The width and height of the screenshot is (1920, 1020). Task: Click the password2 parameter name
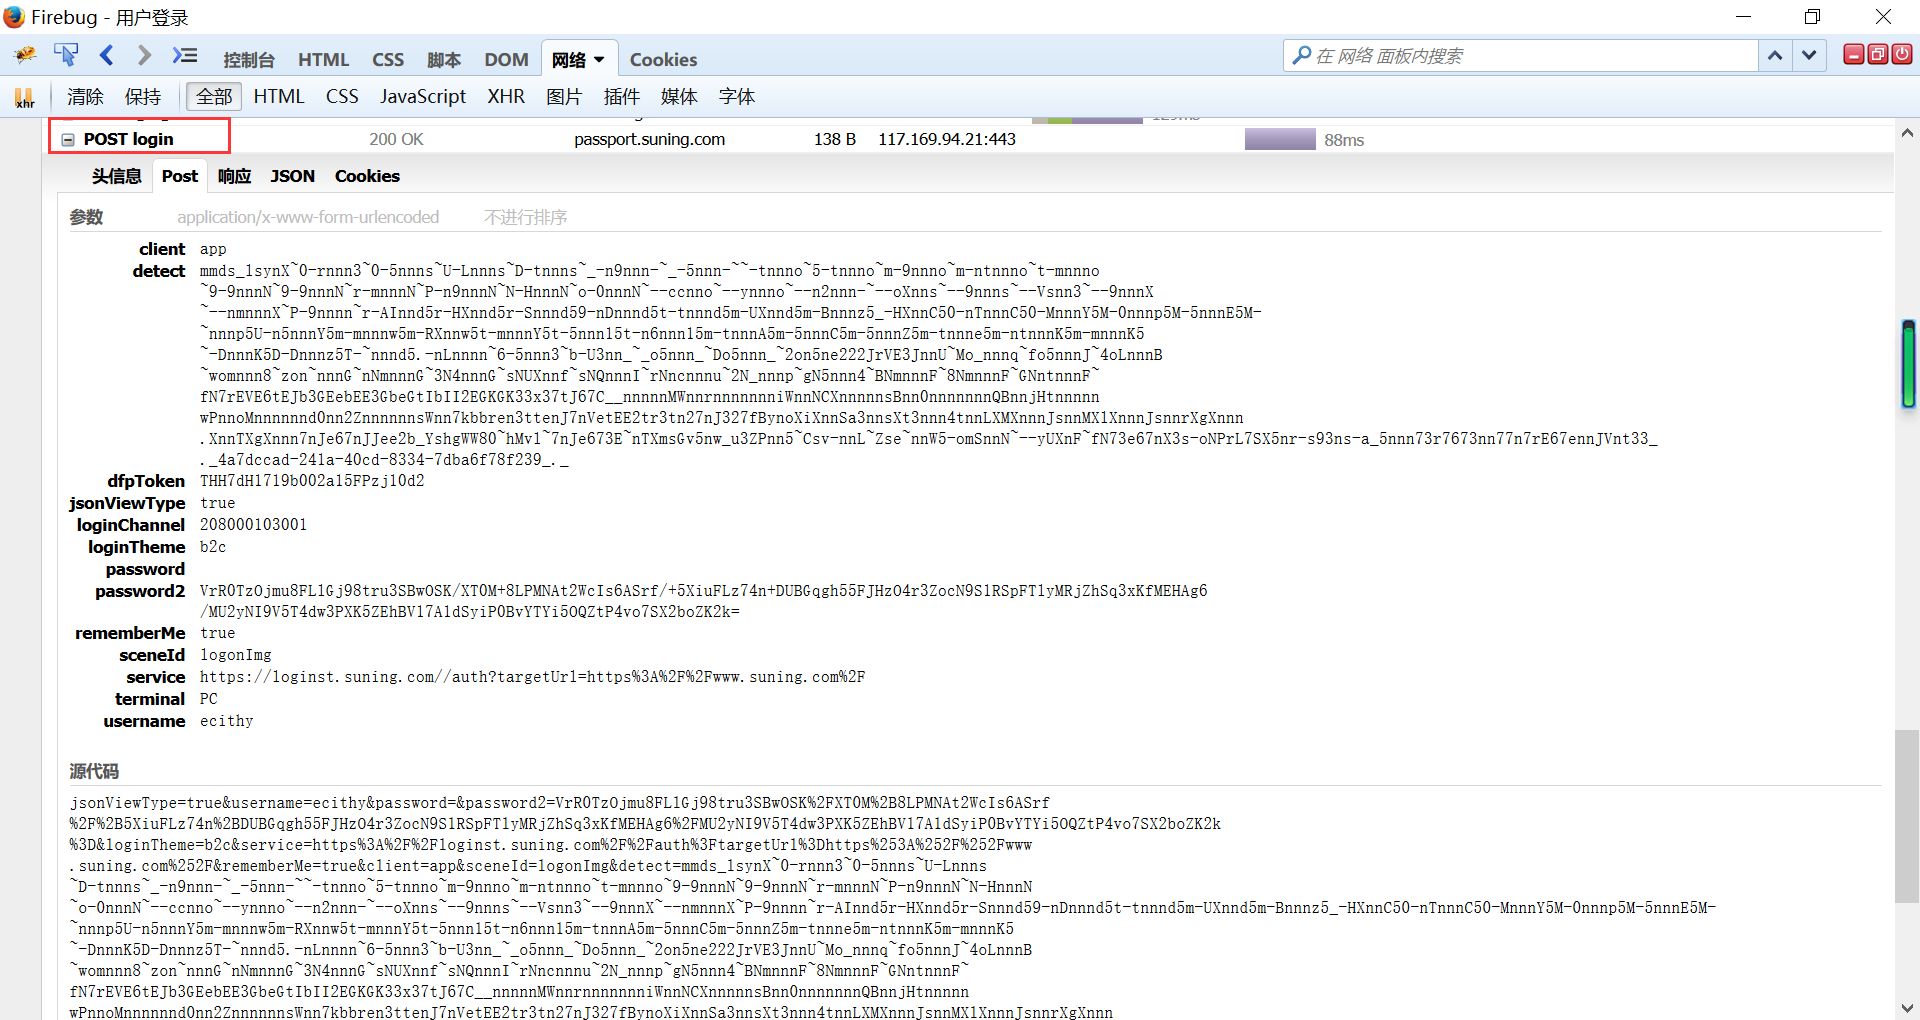coord(140,591)
